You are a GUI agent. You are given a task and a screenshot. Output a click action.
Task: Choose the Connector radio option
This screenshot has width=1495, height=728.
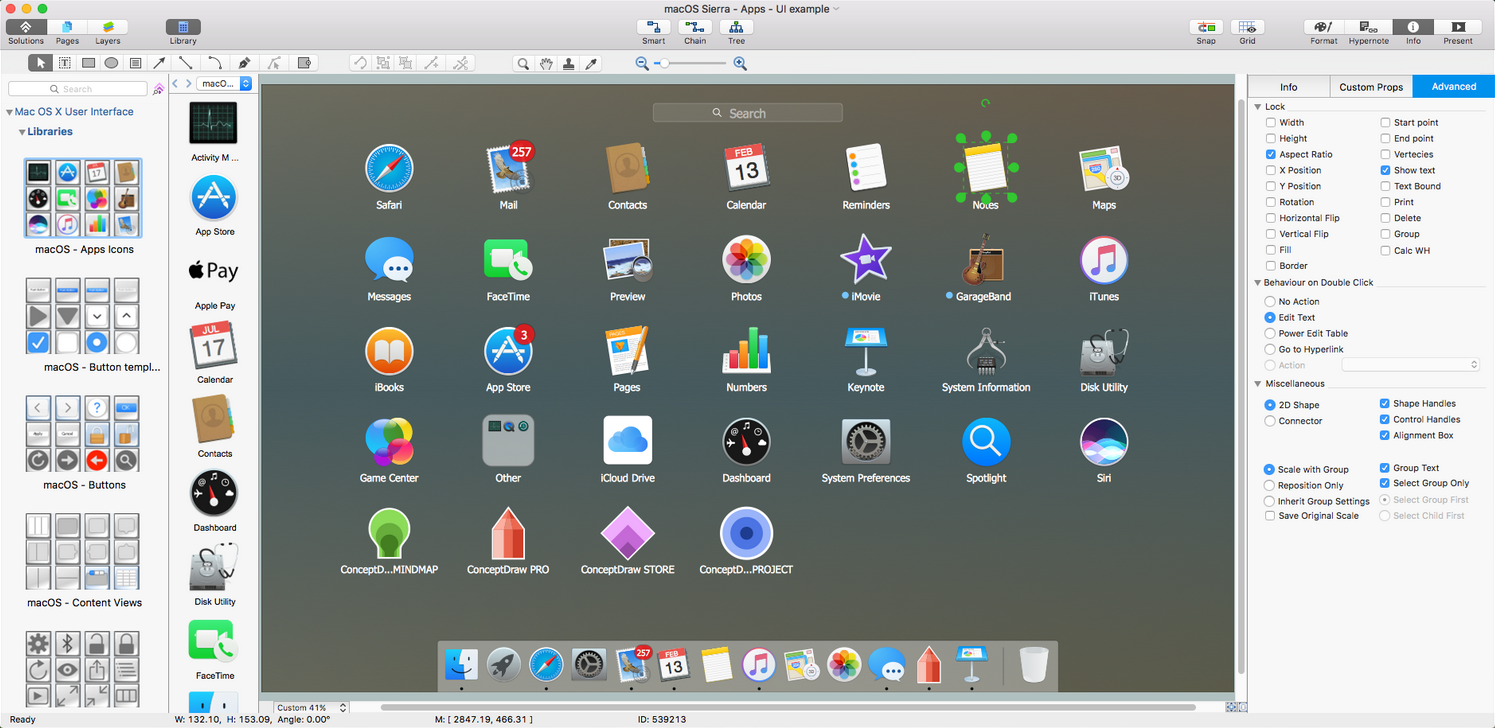(x=1270, y=421)
